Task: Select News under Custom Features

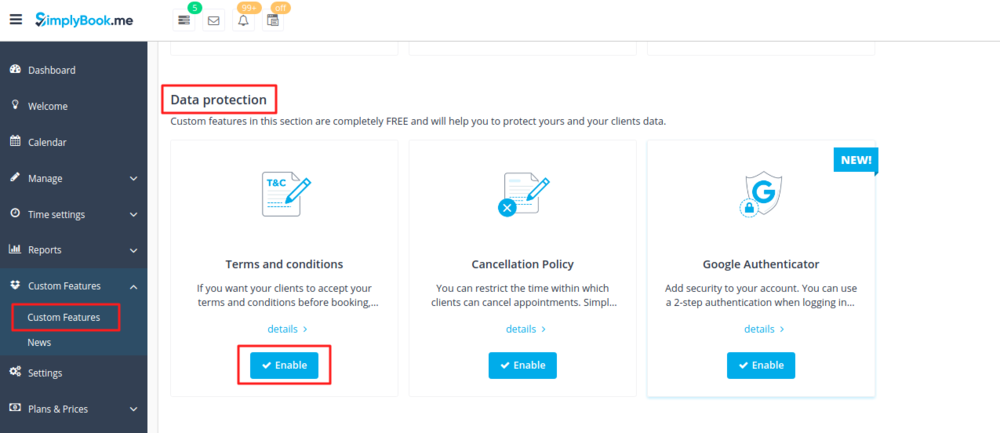Action: point(39,342)
